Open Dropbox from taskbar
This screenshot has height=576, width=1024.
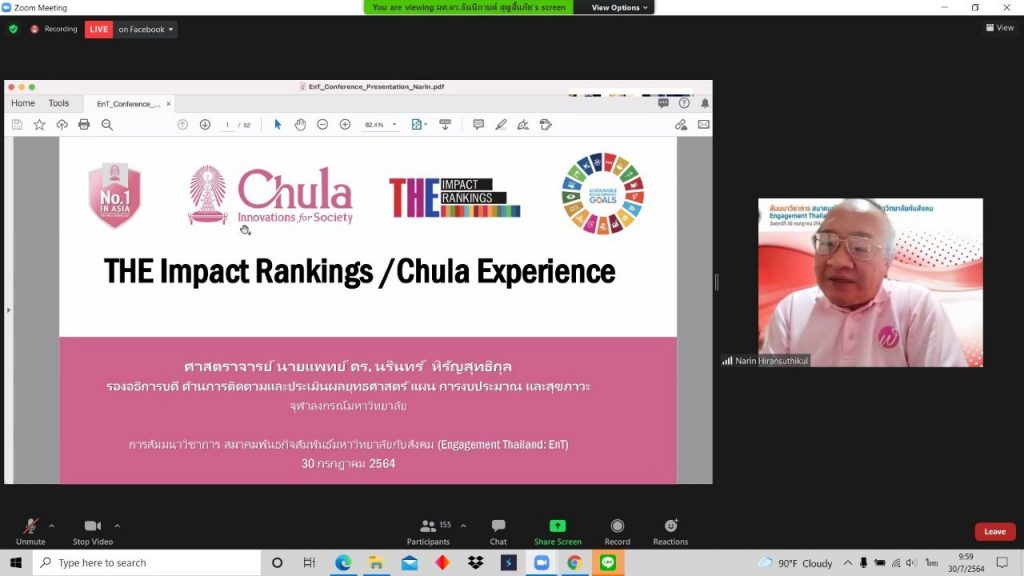tap(475, 562)
